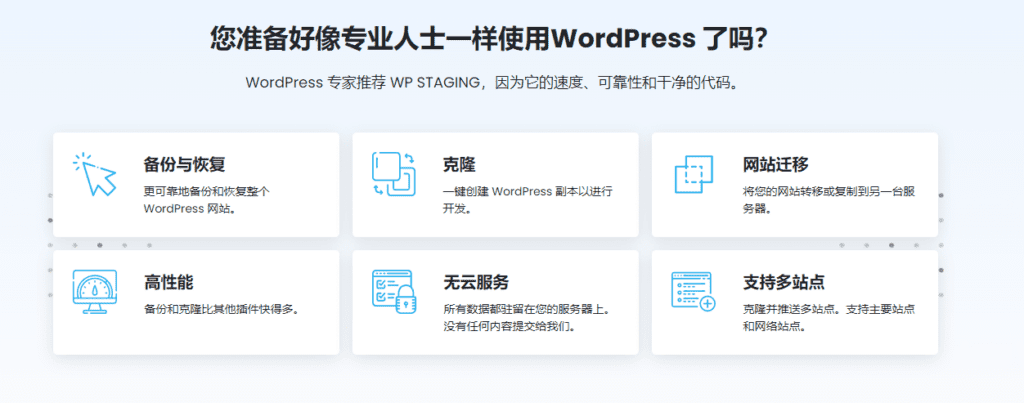
Task: Click the heading 您准备好像专业人士一样使用WordPress 了吗?
Action: 488,39
